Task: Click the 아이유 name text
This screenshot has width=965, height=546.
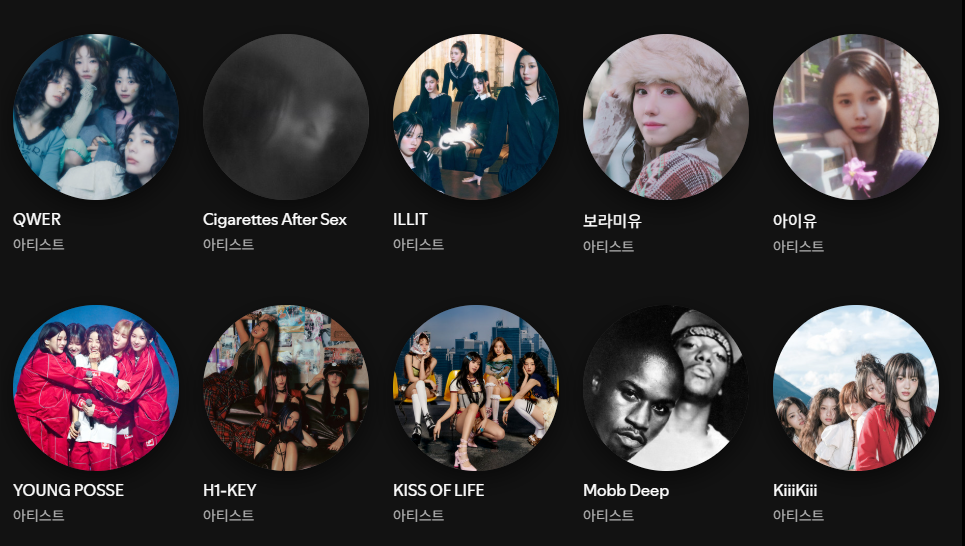Action: click(795, 220)
